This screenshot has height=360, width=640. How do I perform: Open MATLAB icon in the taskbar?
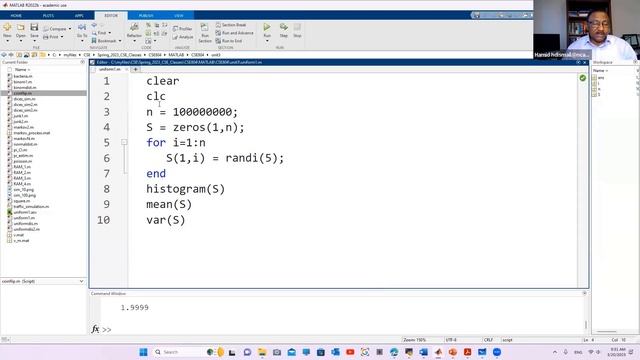438,352
